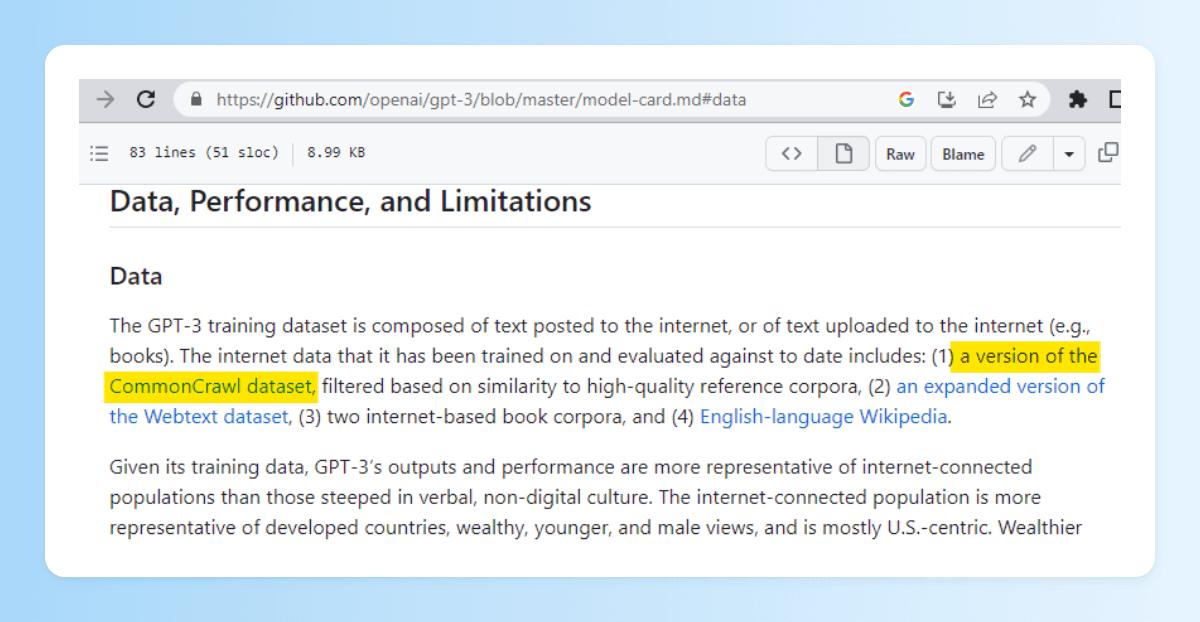This screenshot has width=1200, height=622.
Task: Click the install/download page icon
Action: 946,100
